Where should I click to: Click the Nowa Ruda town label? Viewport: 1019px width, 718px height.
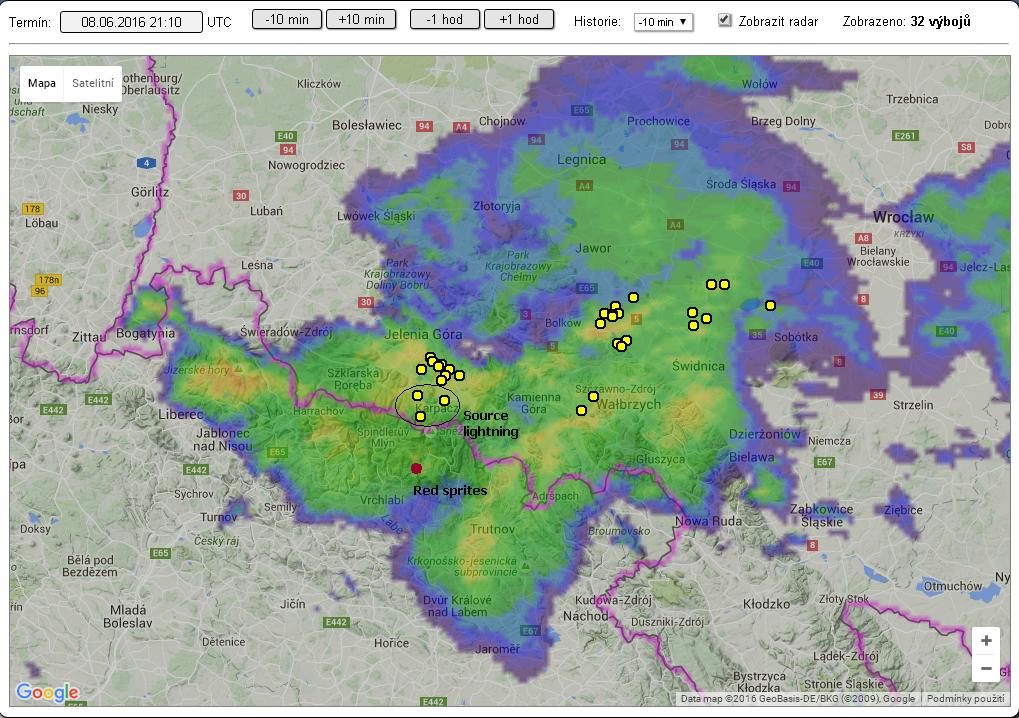pos(708,521)
